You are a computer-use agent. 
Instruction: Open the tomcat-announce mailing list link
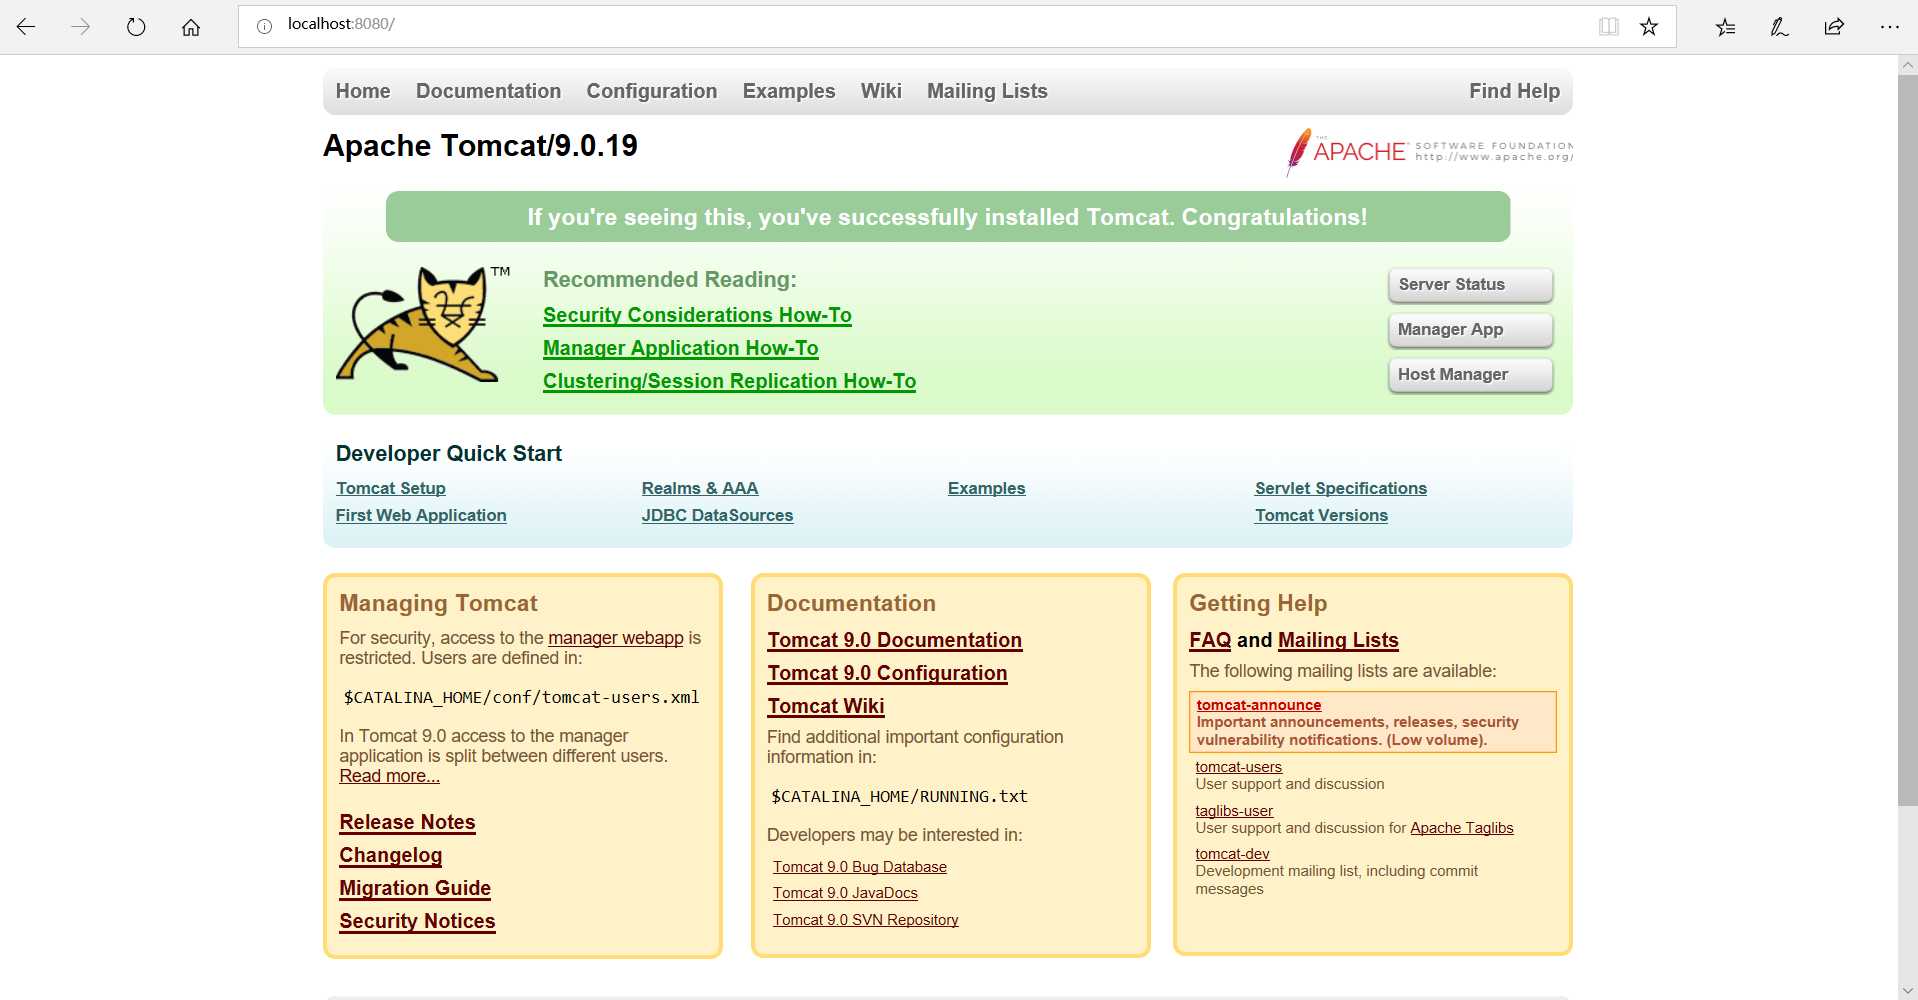1258,705
